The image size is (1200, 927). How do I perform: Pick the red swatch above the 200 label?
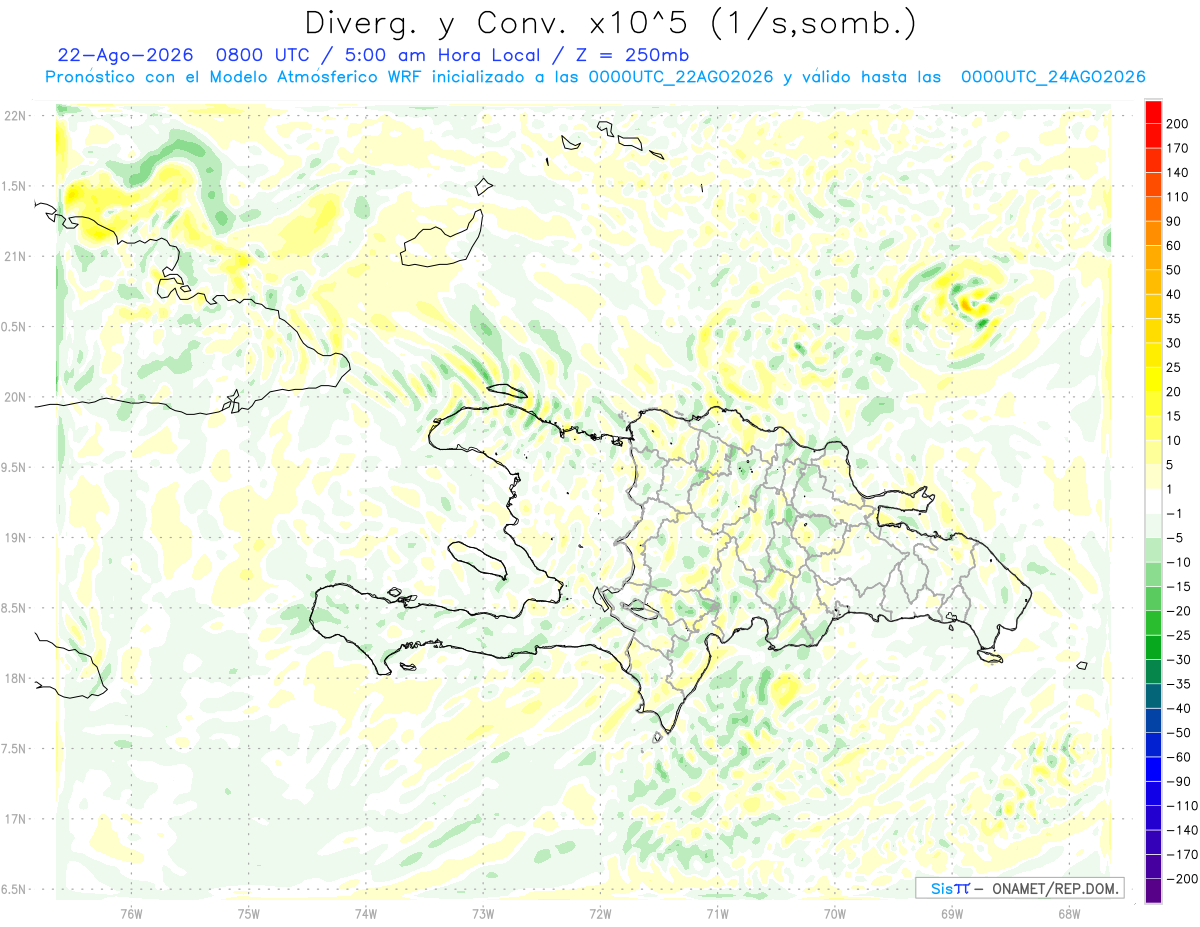click(1153, 110)
